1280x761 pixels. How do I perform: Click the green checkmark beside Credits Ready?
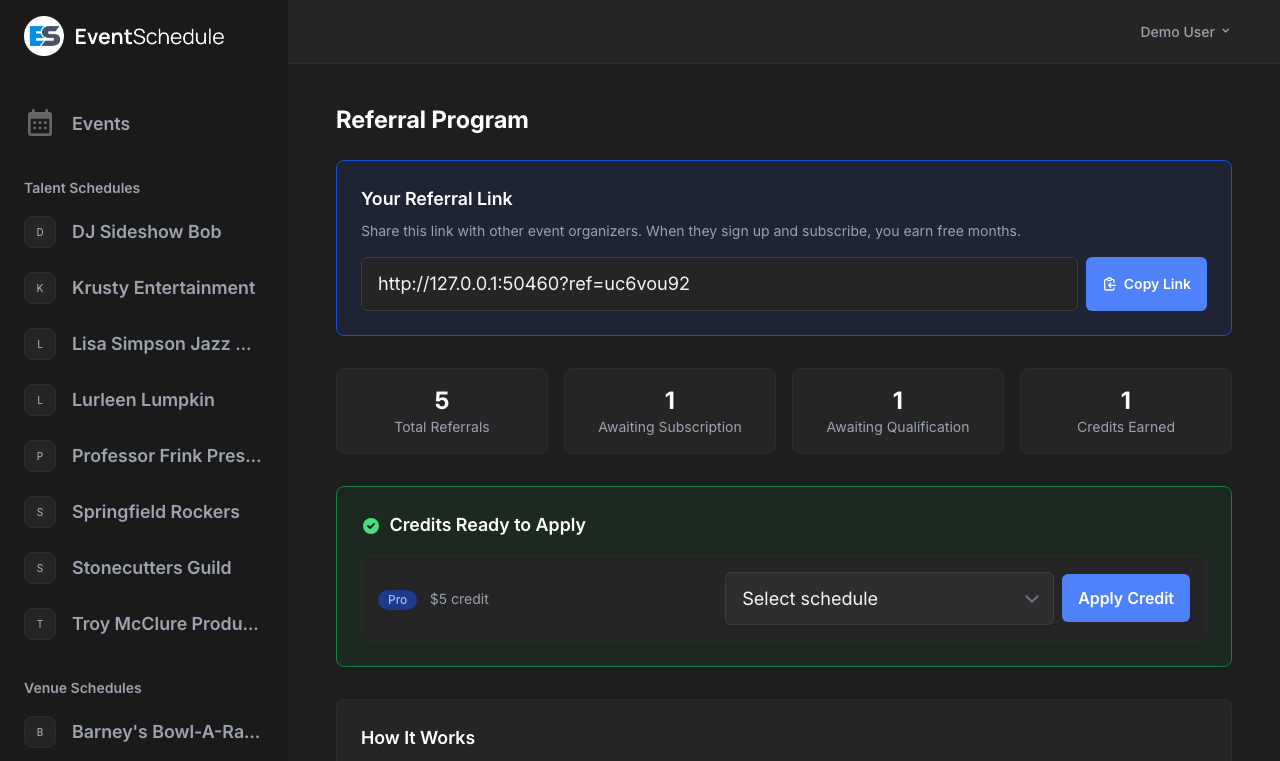371,525
